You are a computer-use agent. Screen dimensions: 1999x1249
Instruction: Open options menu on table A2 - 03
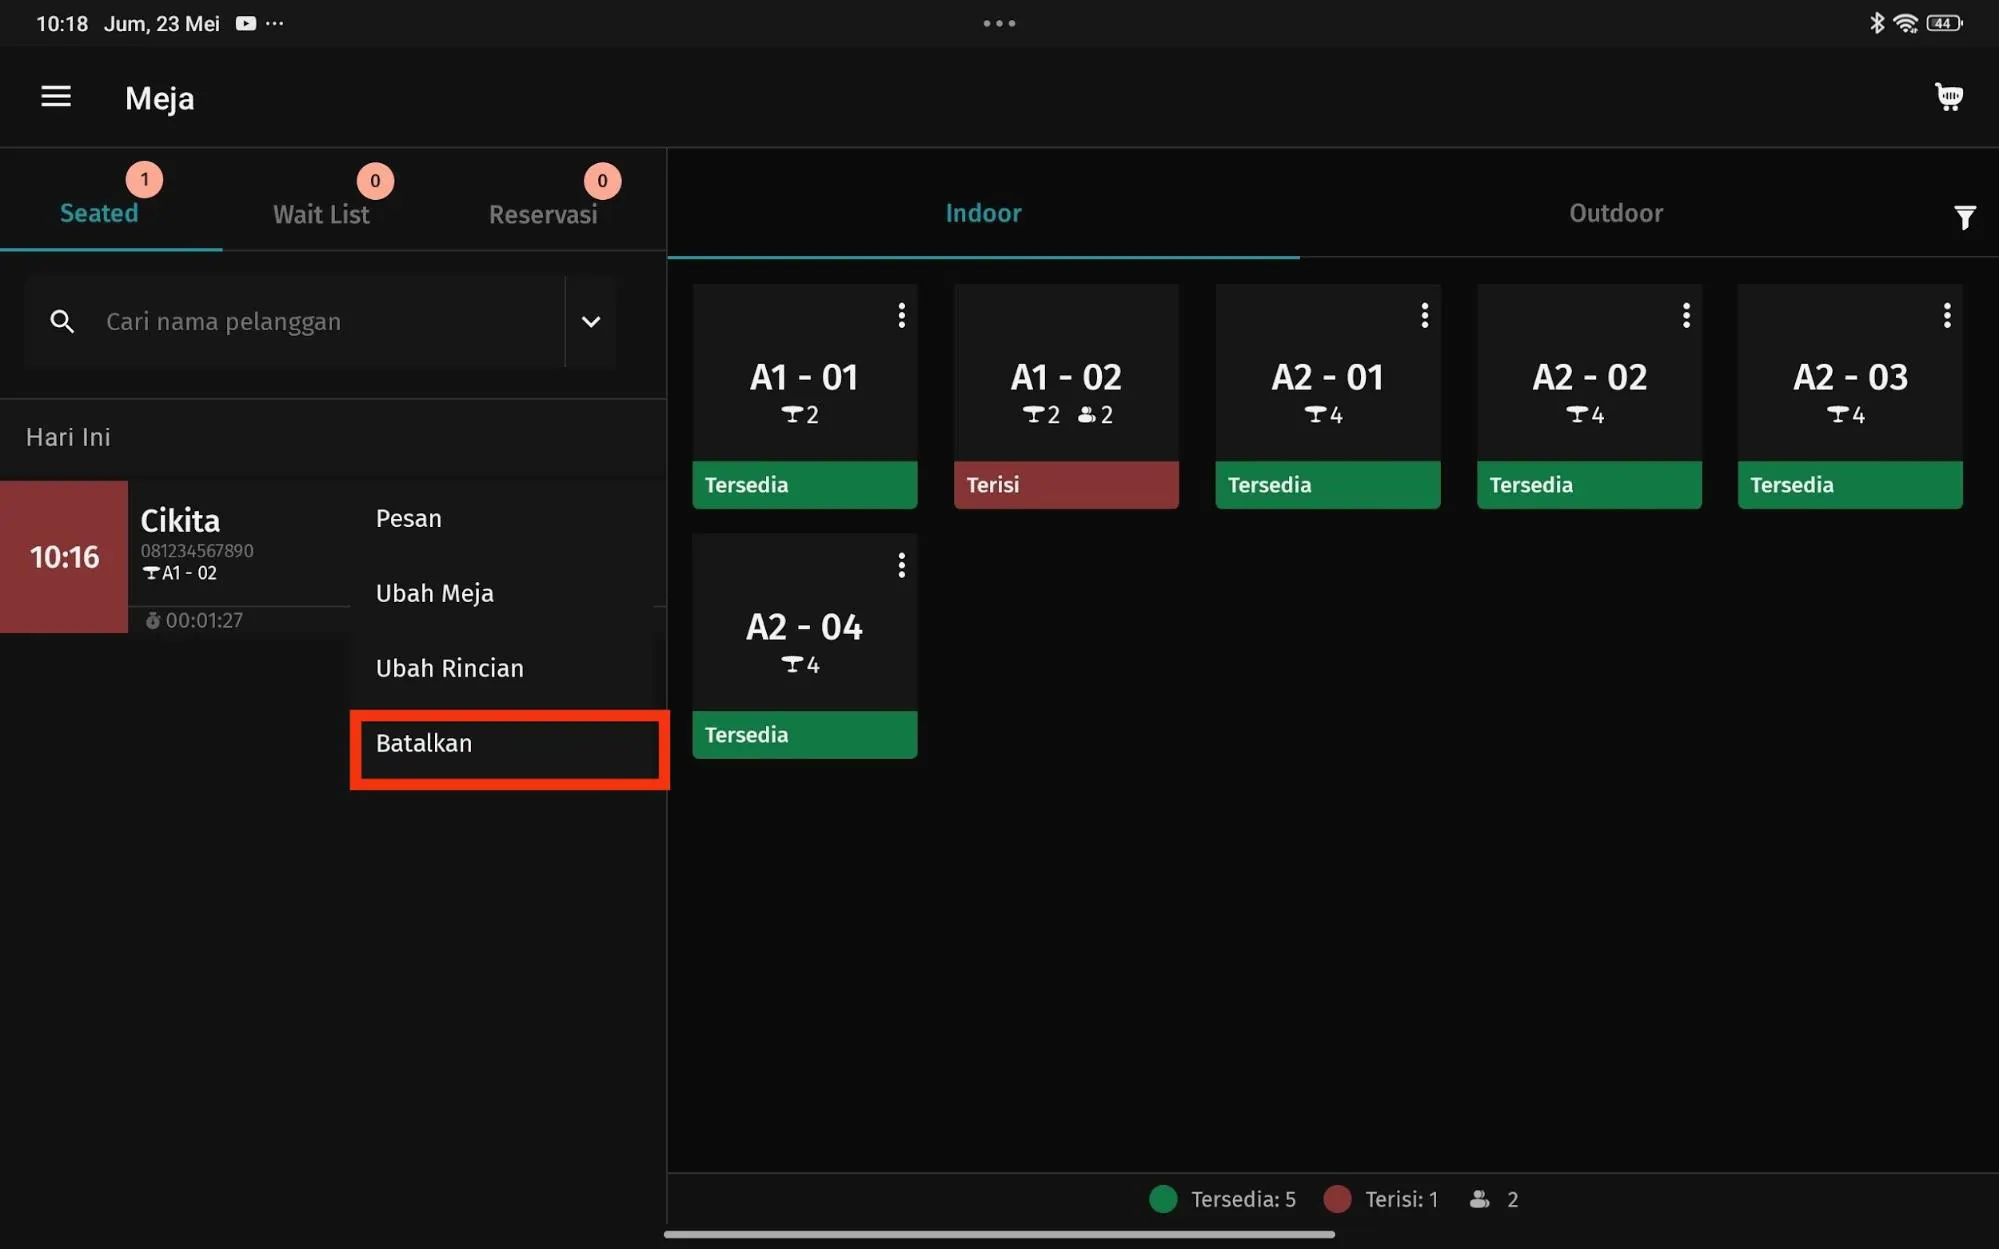pyautogui.click(x=1946, y=315)
